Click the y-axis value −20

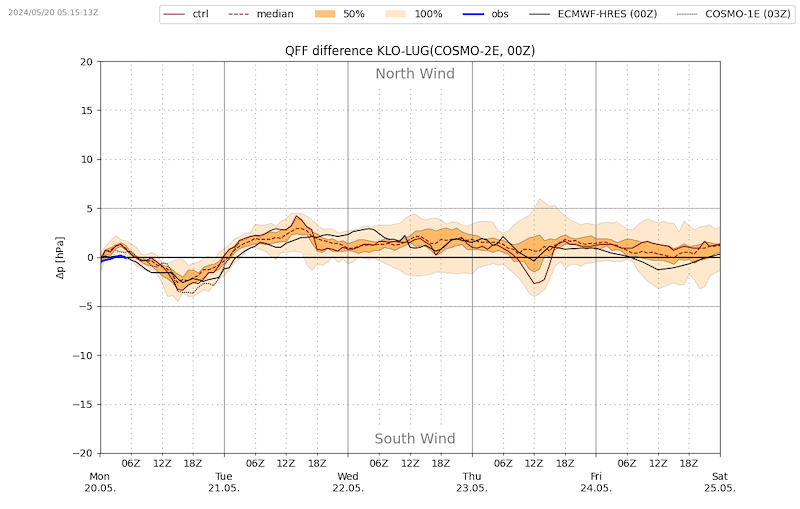pyautogui.click(x=83, y=453)
